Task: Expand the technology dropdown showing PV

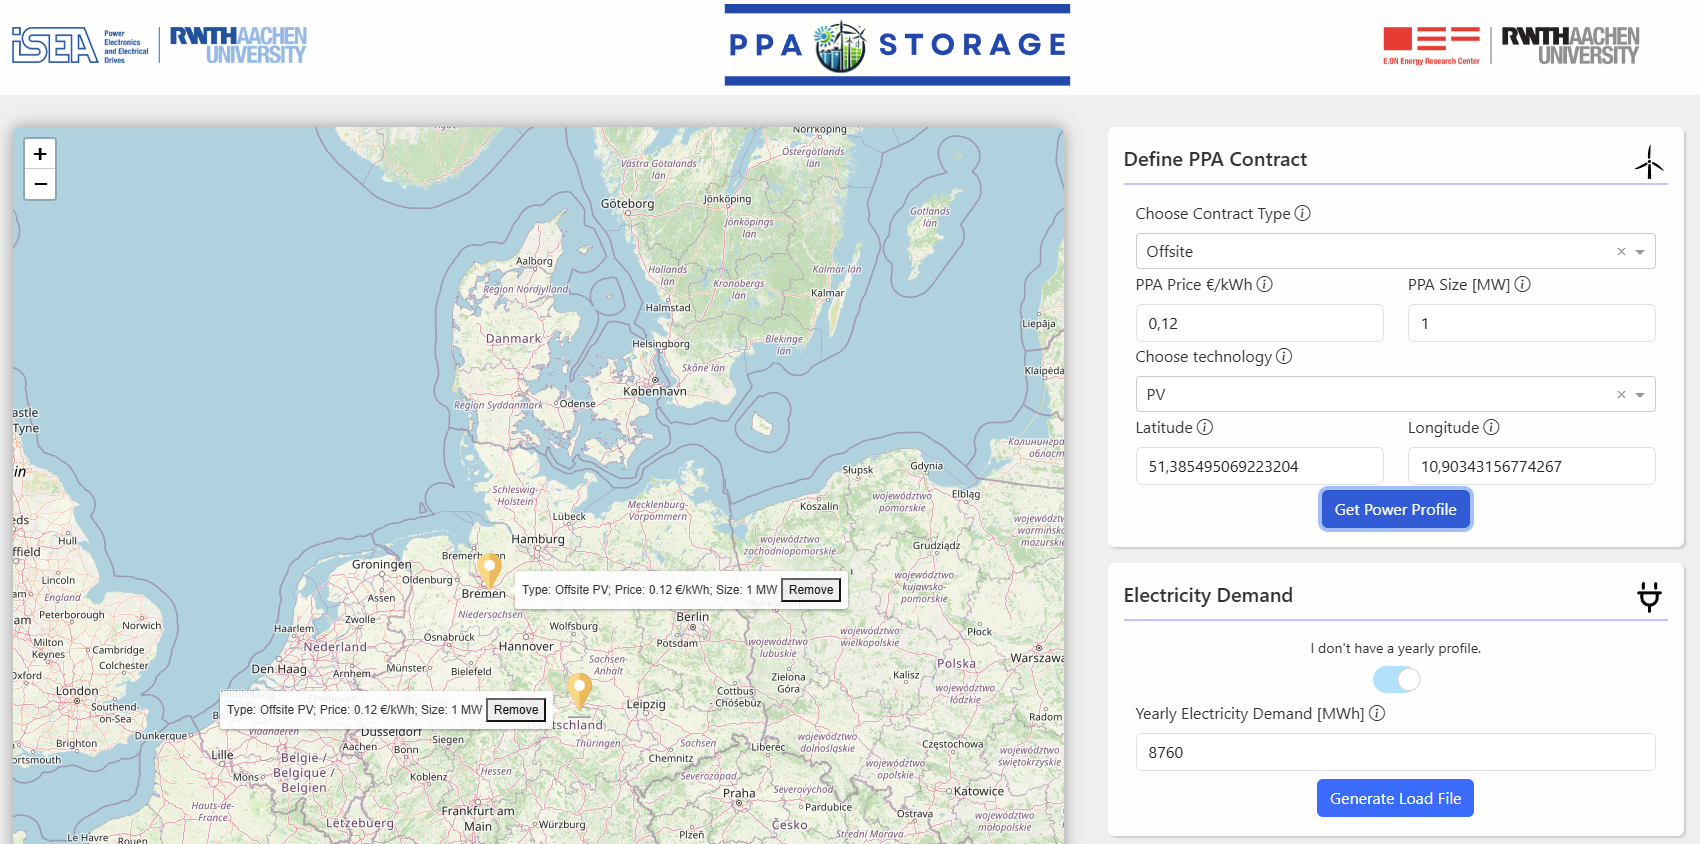Action: pos(1640,395)
